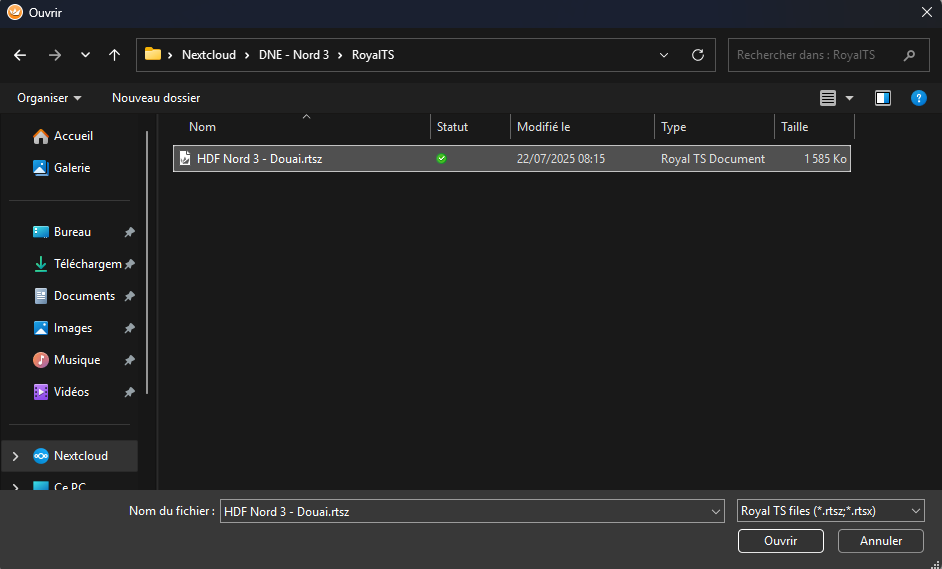Image resolution: width=942 pixels, height=569 pixels.
Task: Open Vidéos quick access folder
Action: (69, 392)
